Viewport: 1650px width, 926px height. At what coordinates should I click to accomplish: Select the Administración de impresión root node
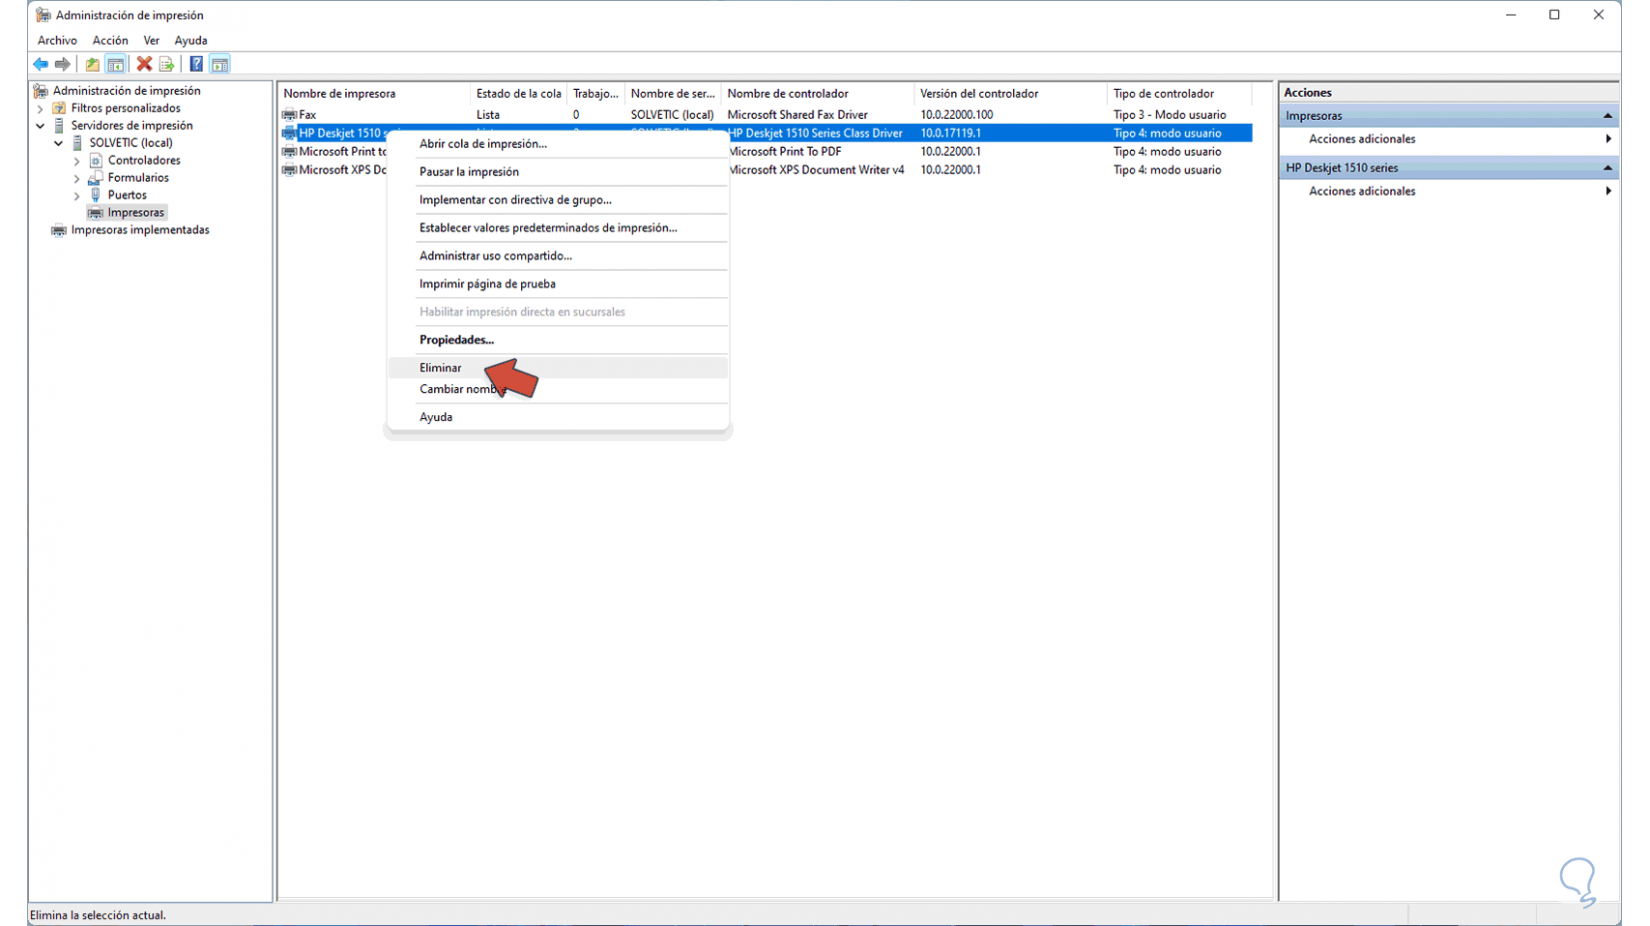tap(127, 91)
